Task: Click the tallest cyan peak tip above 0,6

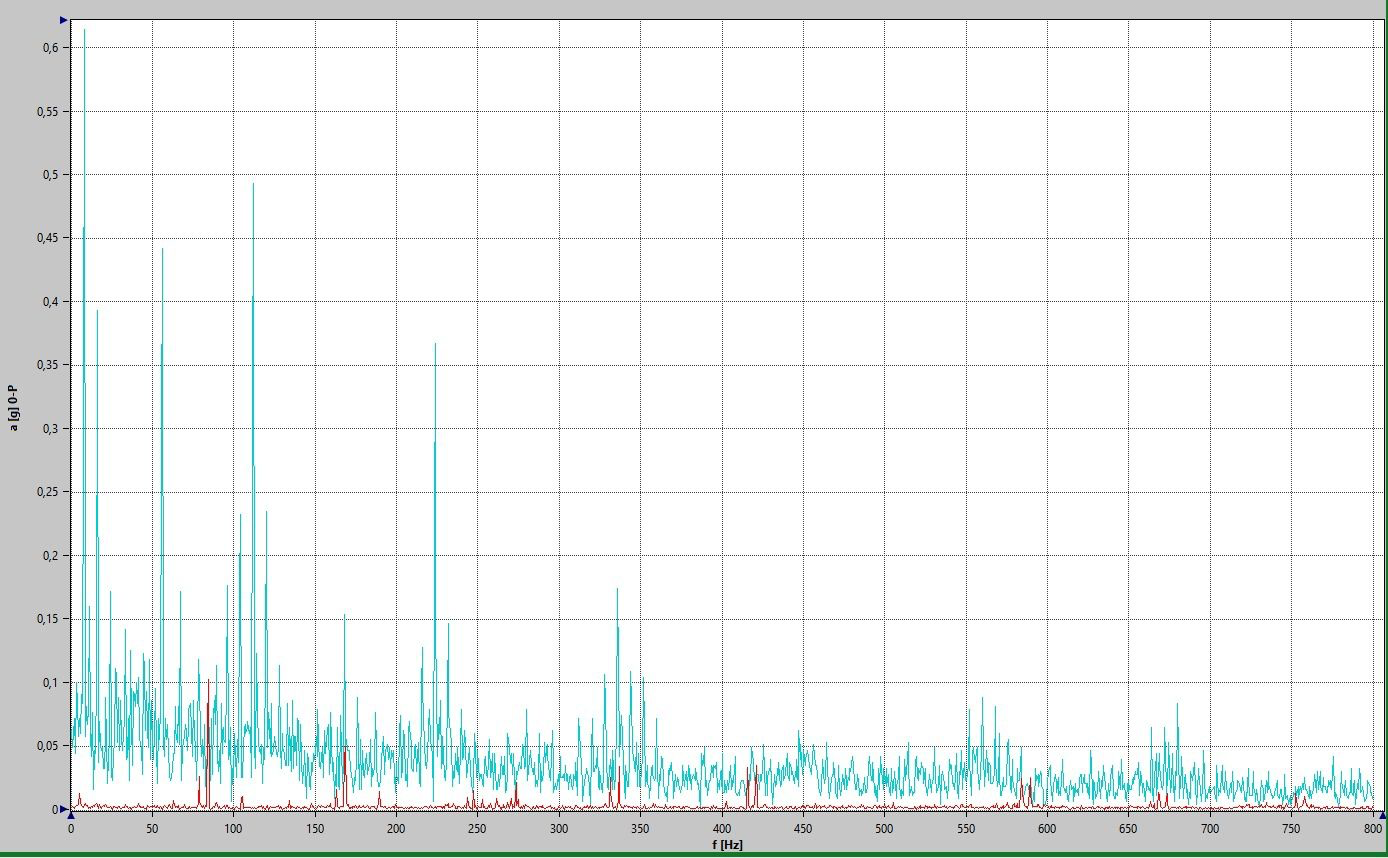Action: tap(84, 30)
